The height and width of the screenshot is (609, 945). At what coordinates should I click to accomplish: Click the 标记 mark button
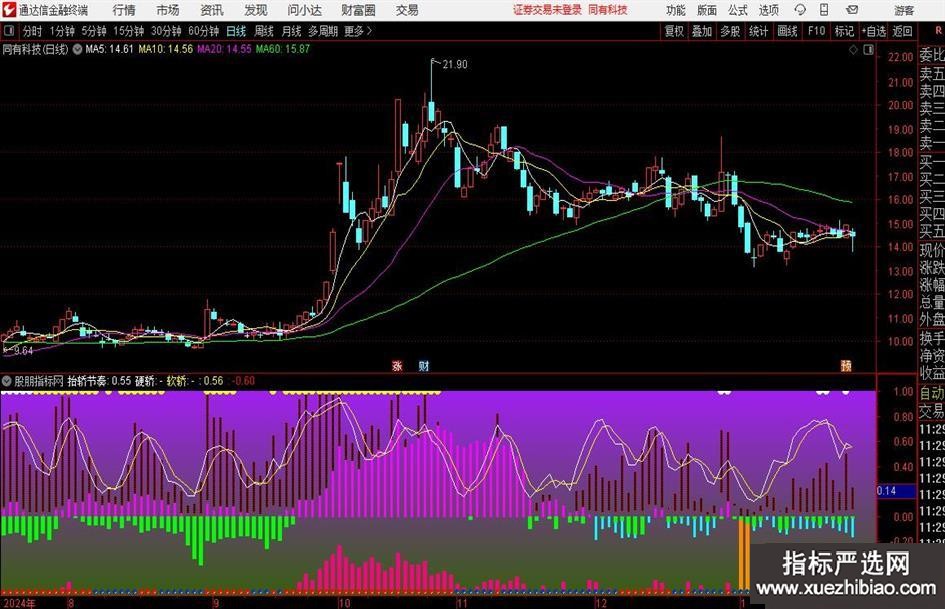click(844, 31)
